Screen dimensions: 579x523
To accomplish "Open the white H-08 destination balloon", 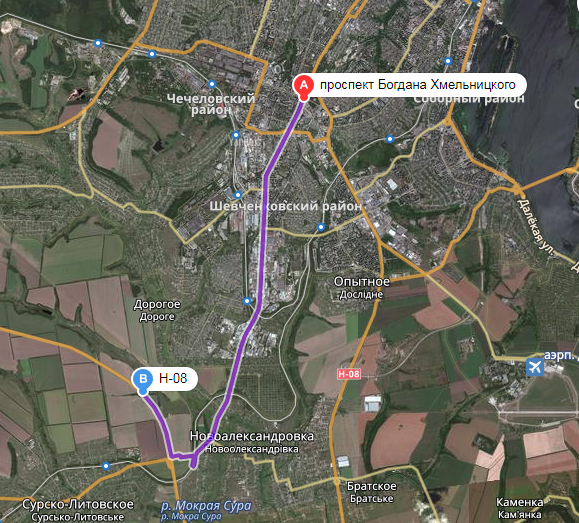I will click(165, 379).
